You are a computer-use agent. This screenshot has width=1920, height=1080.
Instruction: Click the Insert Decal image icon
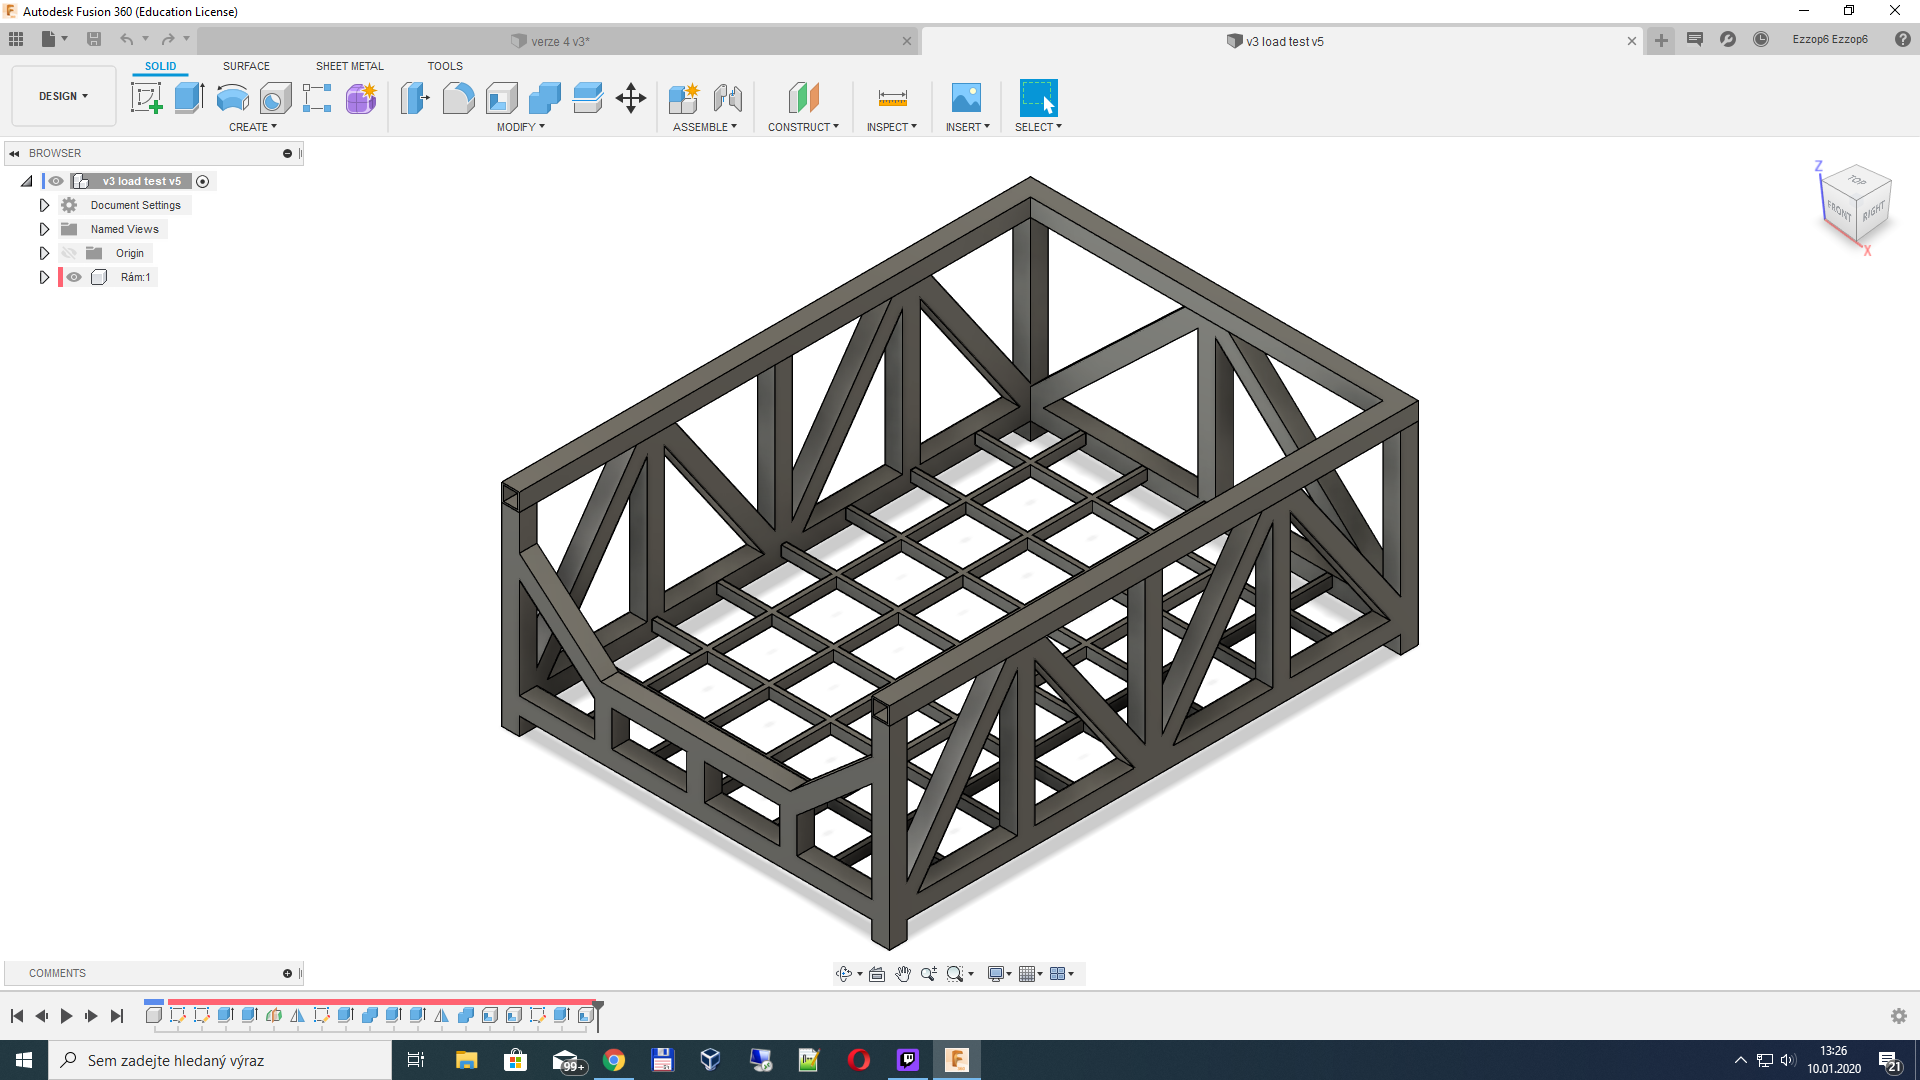tap(966, 98)
